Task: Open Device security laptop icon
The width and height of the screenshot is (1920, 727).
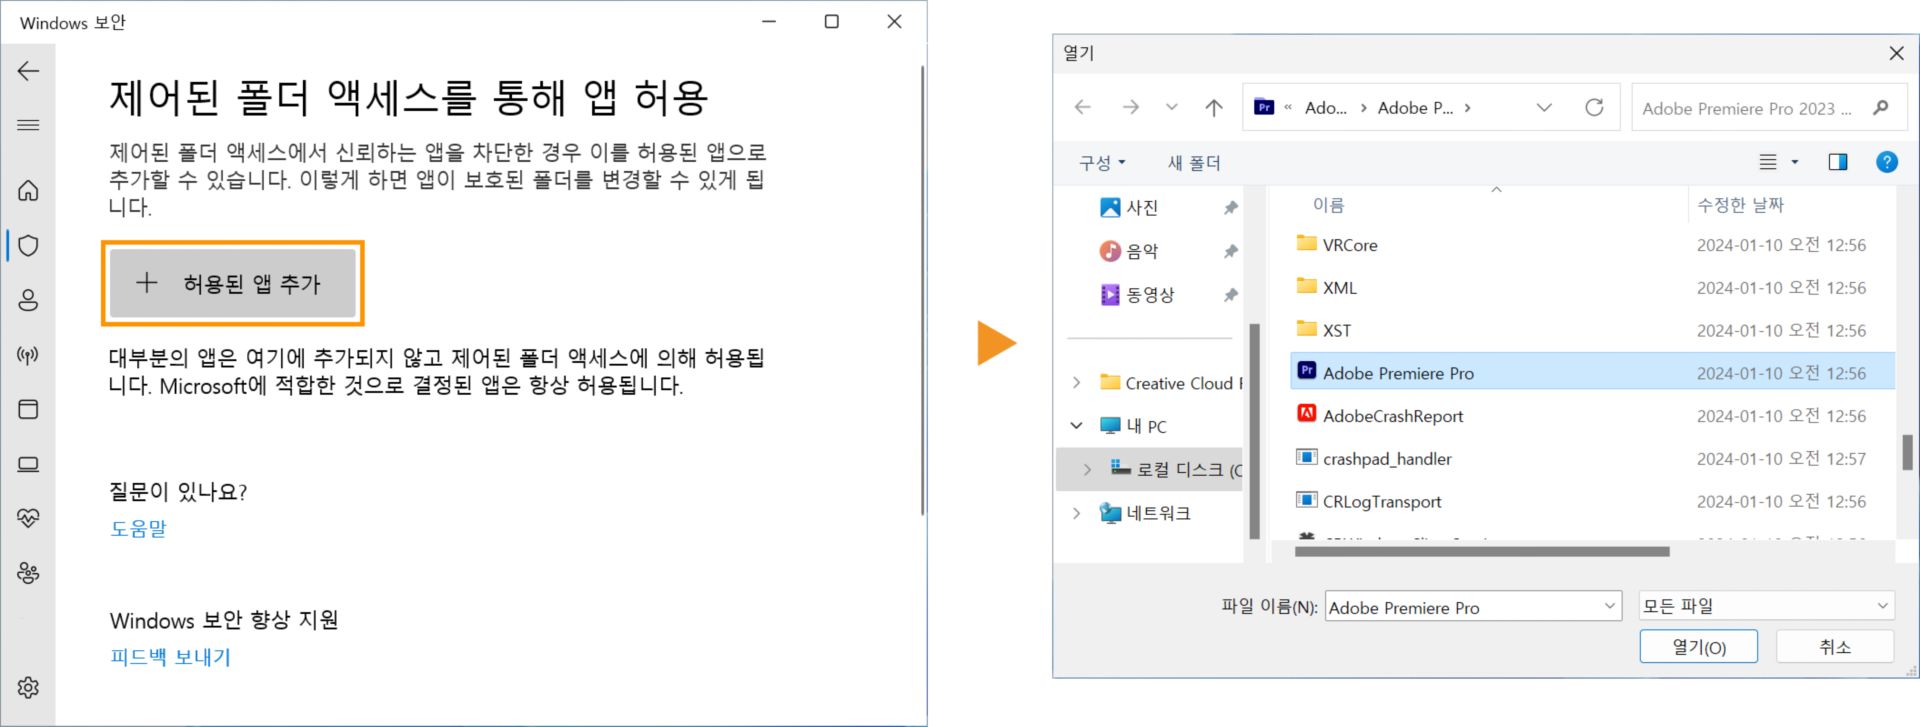Action: 28,464
